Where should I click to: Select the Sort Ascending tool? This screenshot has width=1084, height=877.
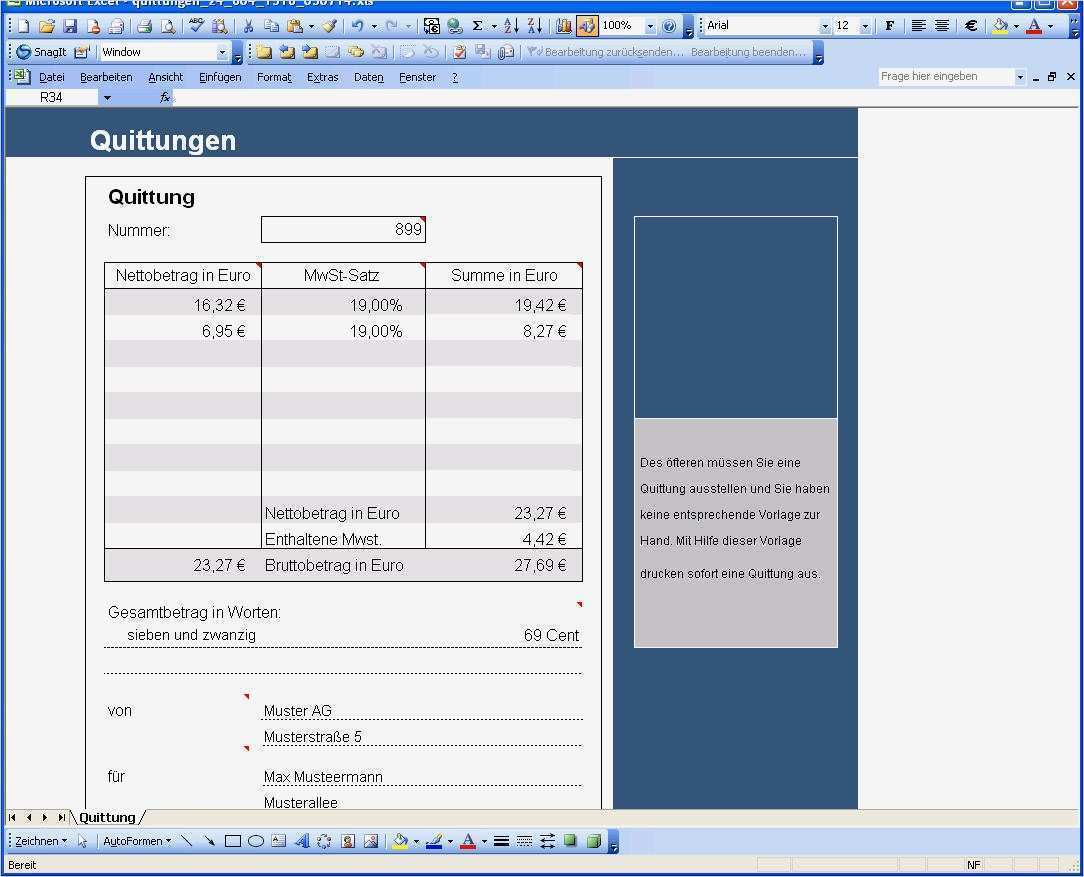(x=512, y=26)
